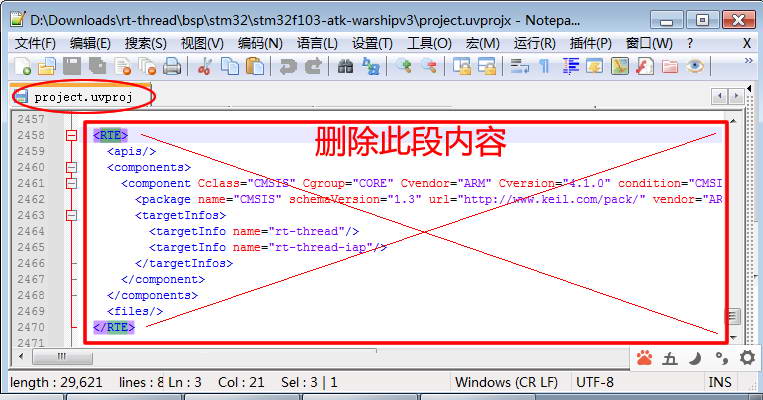Click the Save file toolbar icon
The height and width of the screenshot is (400, 763).
tap(71, 66)
